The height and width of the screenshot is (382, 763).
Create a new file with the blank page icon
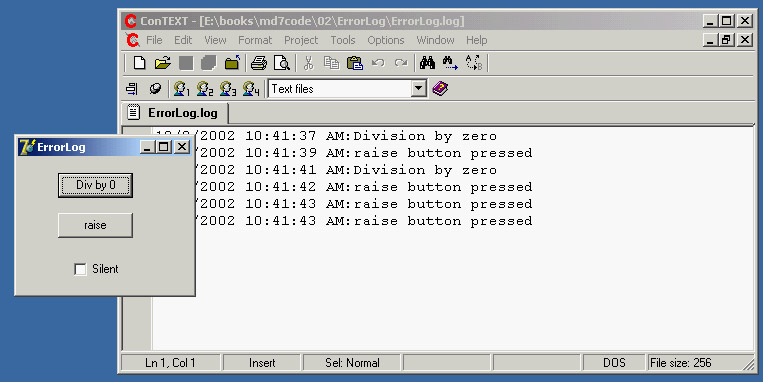139,63
